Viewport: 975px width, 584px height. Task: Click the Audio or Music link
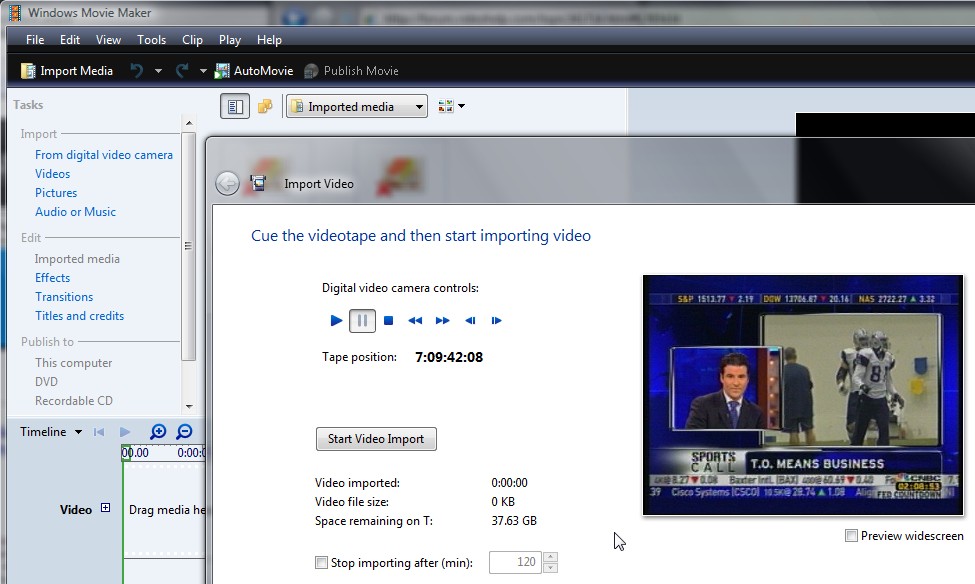(75, 211)
